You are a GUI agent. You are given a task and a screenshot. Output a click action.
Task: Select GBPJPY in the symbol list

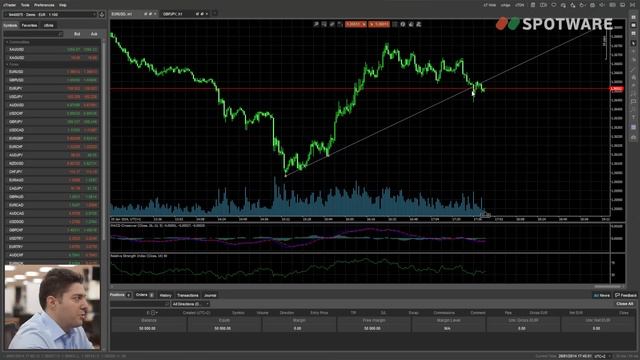[52, 122]
